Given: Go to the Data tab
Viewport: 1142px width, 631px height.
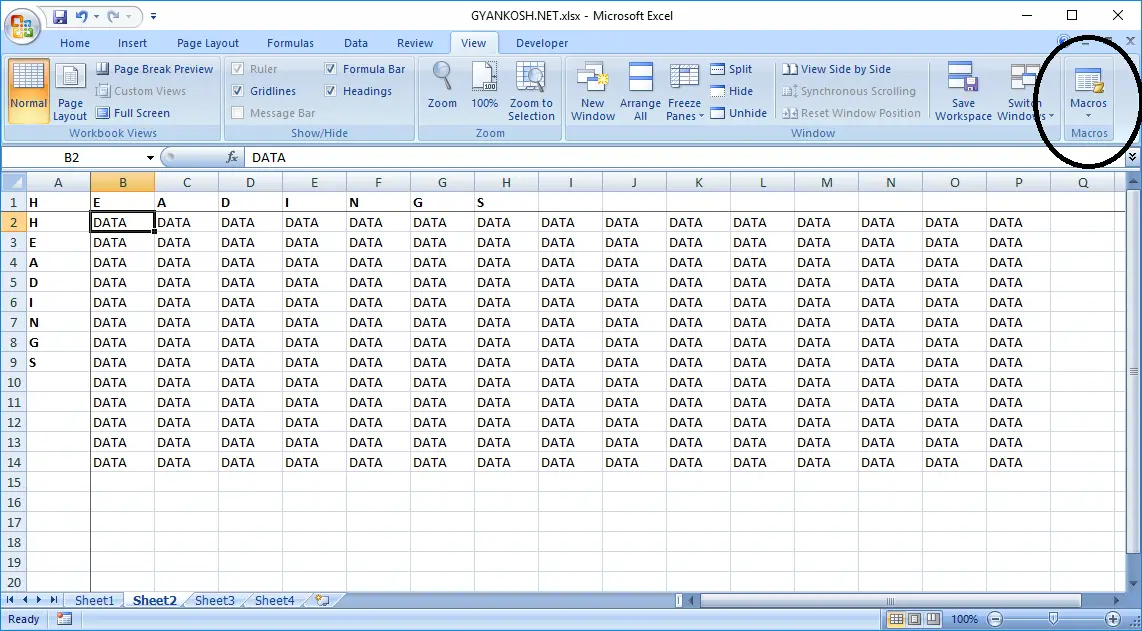Looking at the screenshot, I should 356,43.
